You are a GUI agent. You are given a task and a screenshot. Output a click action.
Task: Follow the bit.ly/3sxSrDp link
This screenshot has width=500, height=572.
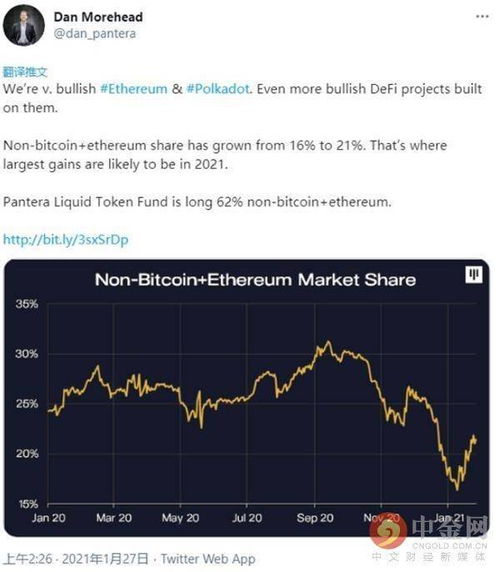click(66, 240)
